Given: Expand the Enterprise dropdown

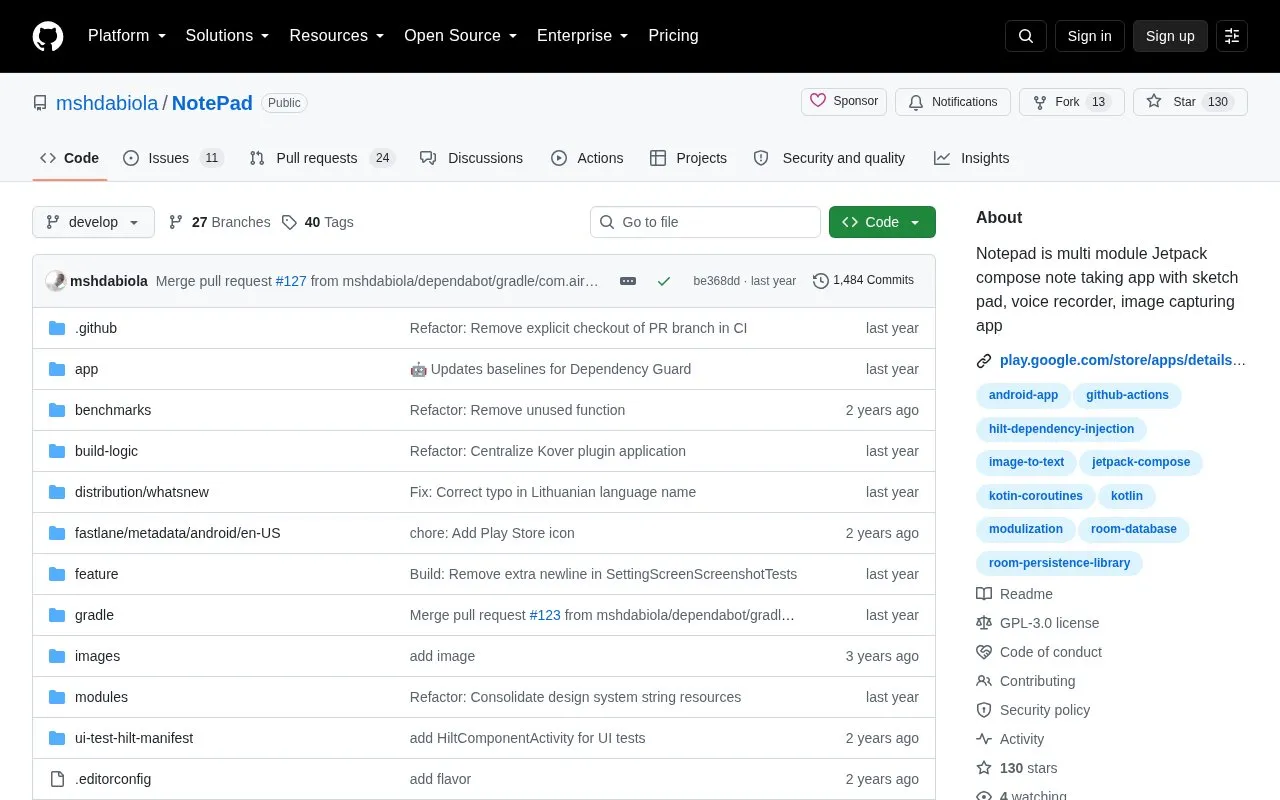Looking at the screenshot, I should click(x=583, y=36).
